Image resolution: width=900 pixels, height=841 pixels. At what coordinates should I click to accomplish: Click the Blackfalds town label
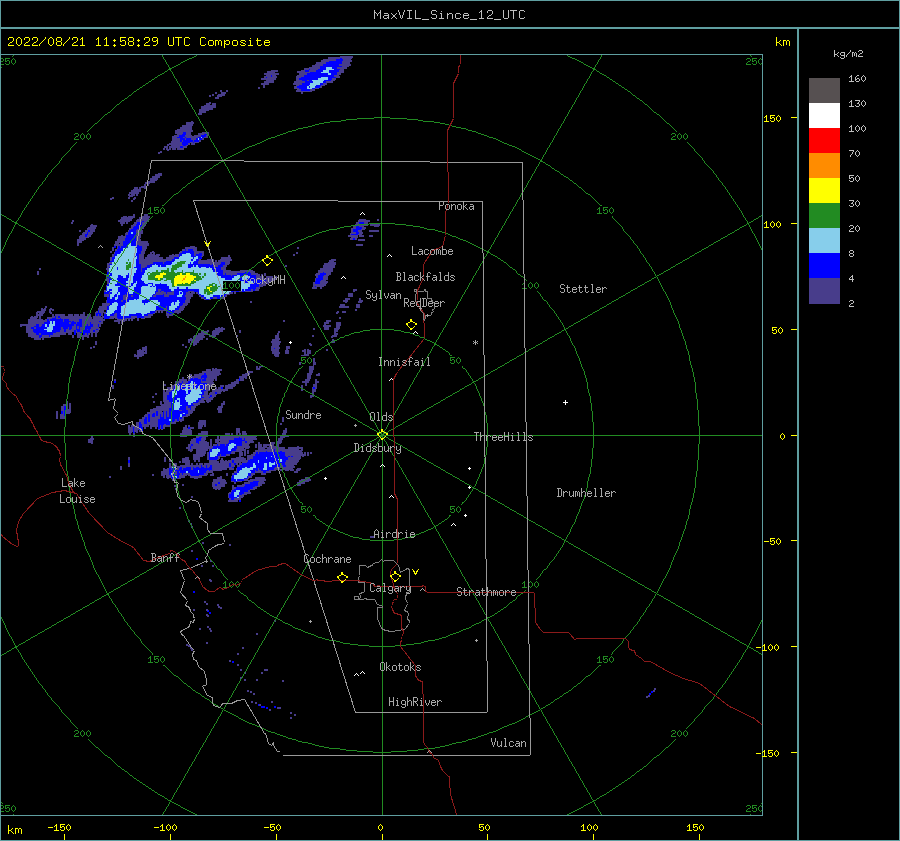pos(425,277)
